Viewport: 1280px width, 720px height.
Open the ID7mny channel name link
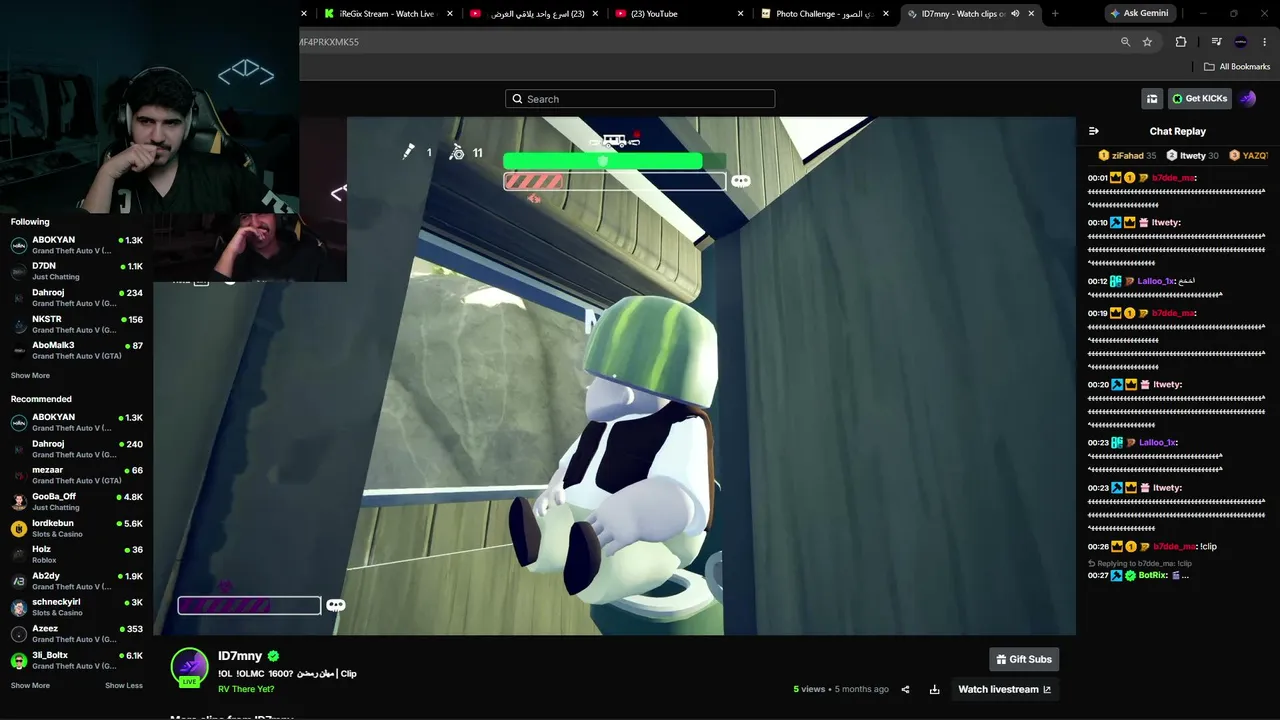(240, 656)
